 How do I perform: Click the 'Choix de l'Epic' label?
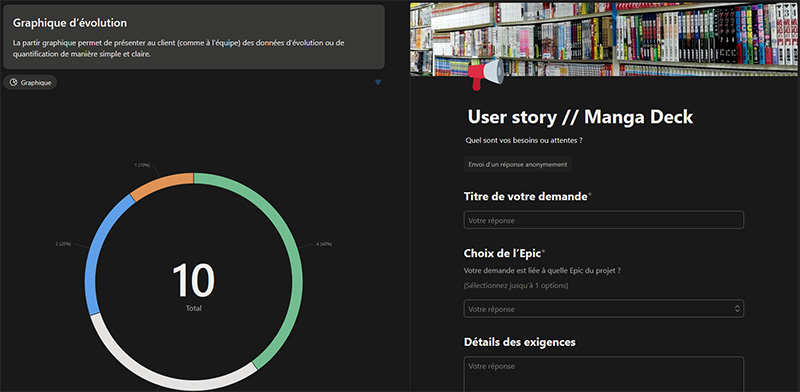(x=503, y=253)
